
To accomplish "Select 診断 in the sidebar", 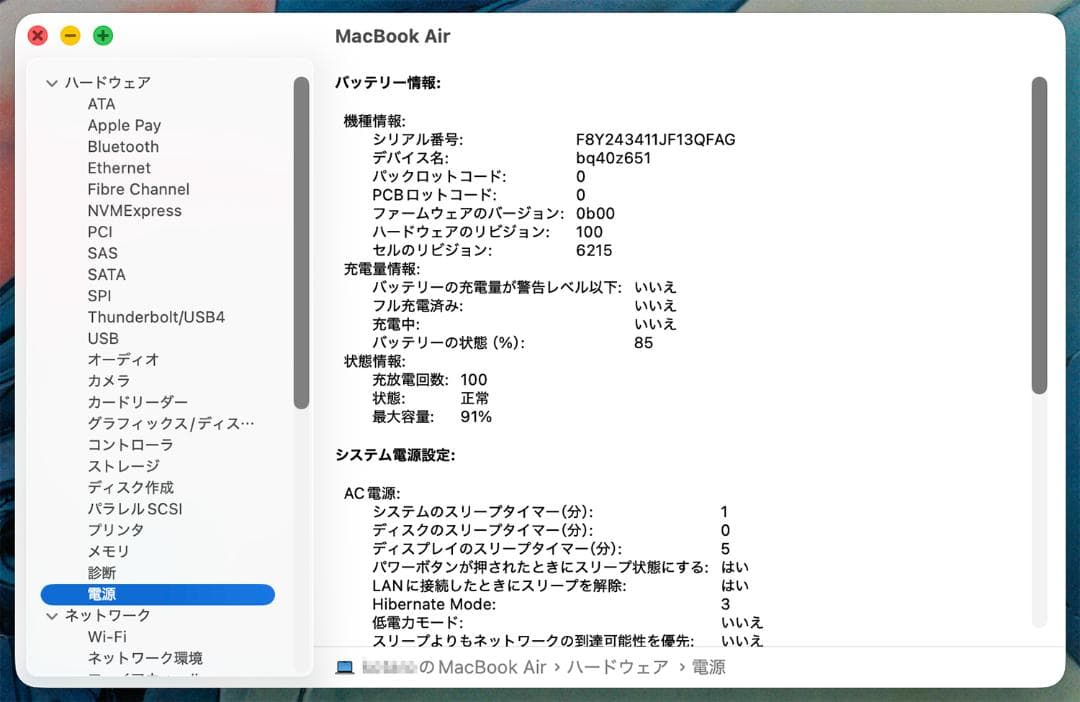I will [100, 573].
